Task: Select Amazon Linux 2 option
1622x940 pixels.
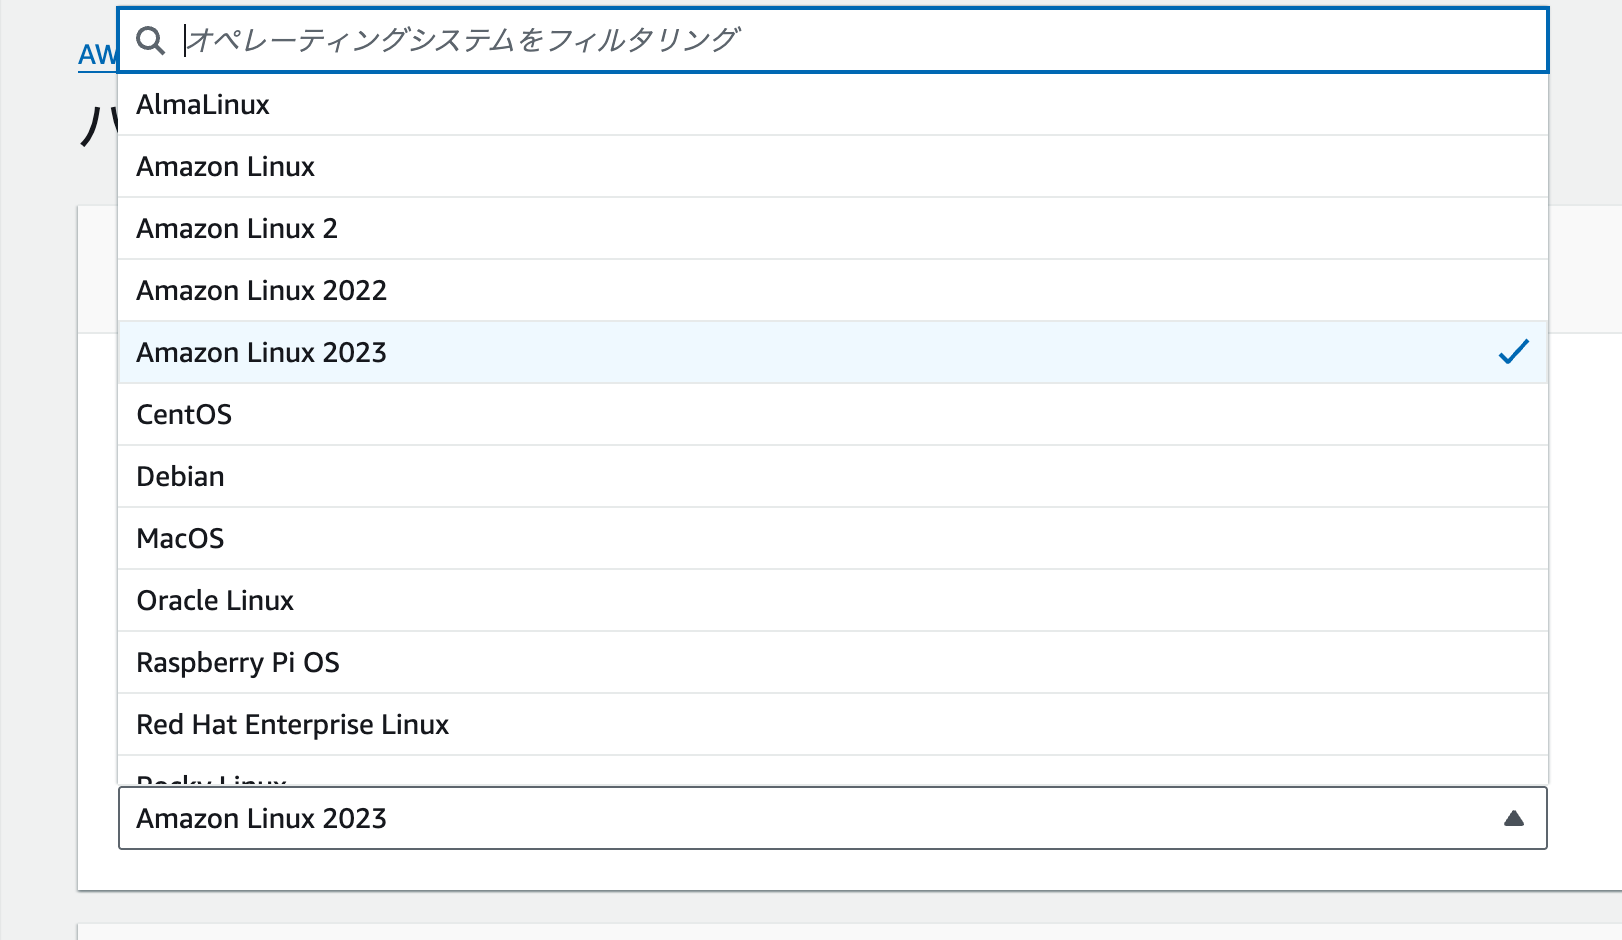Action: (237, 229)
